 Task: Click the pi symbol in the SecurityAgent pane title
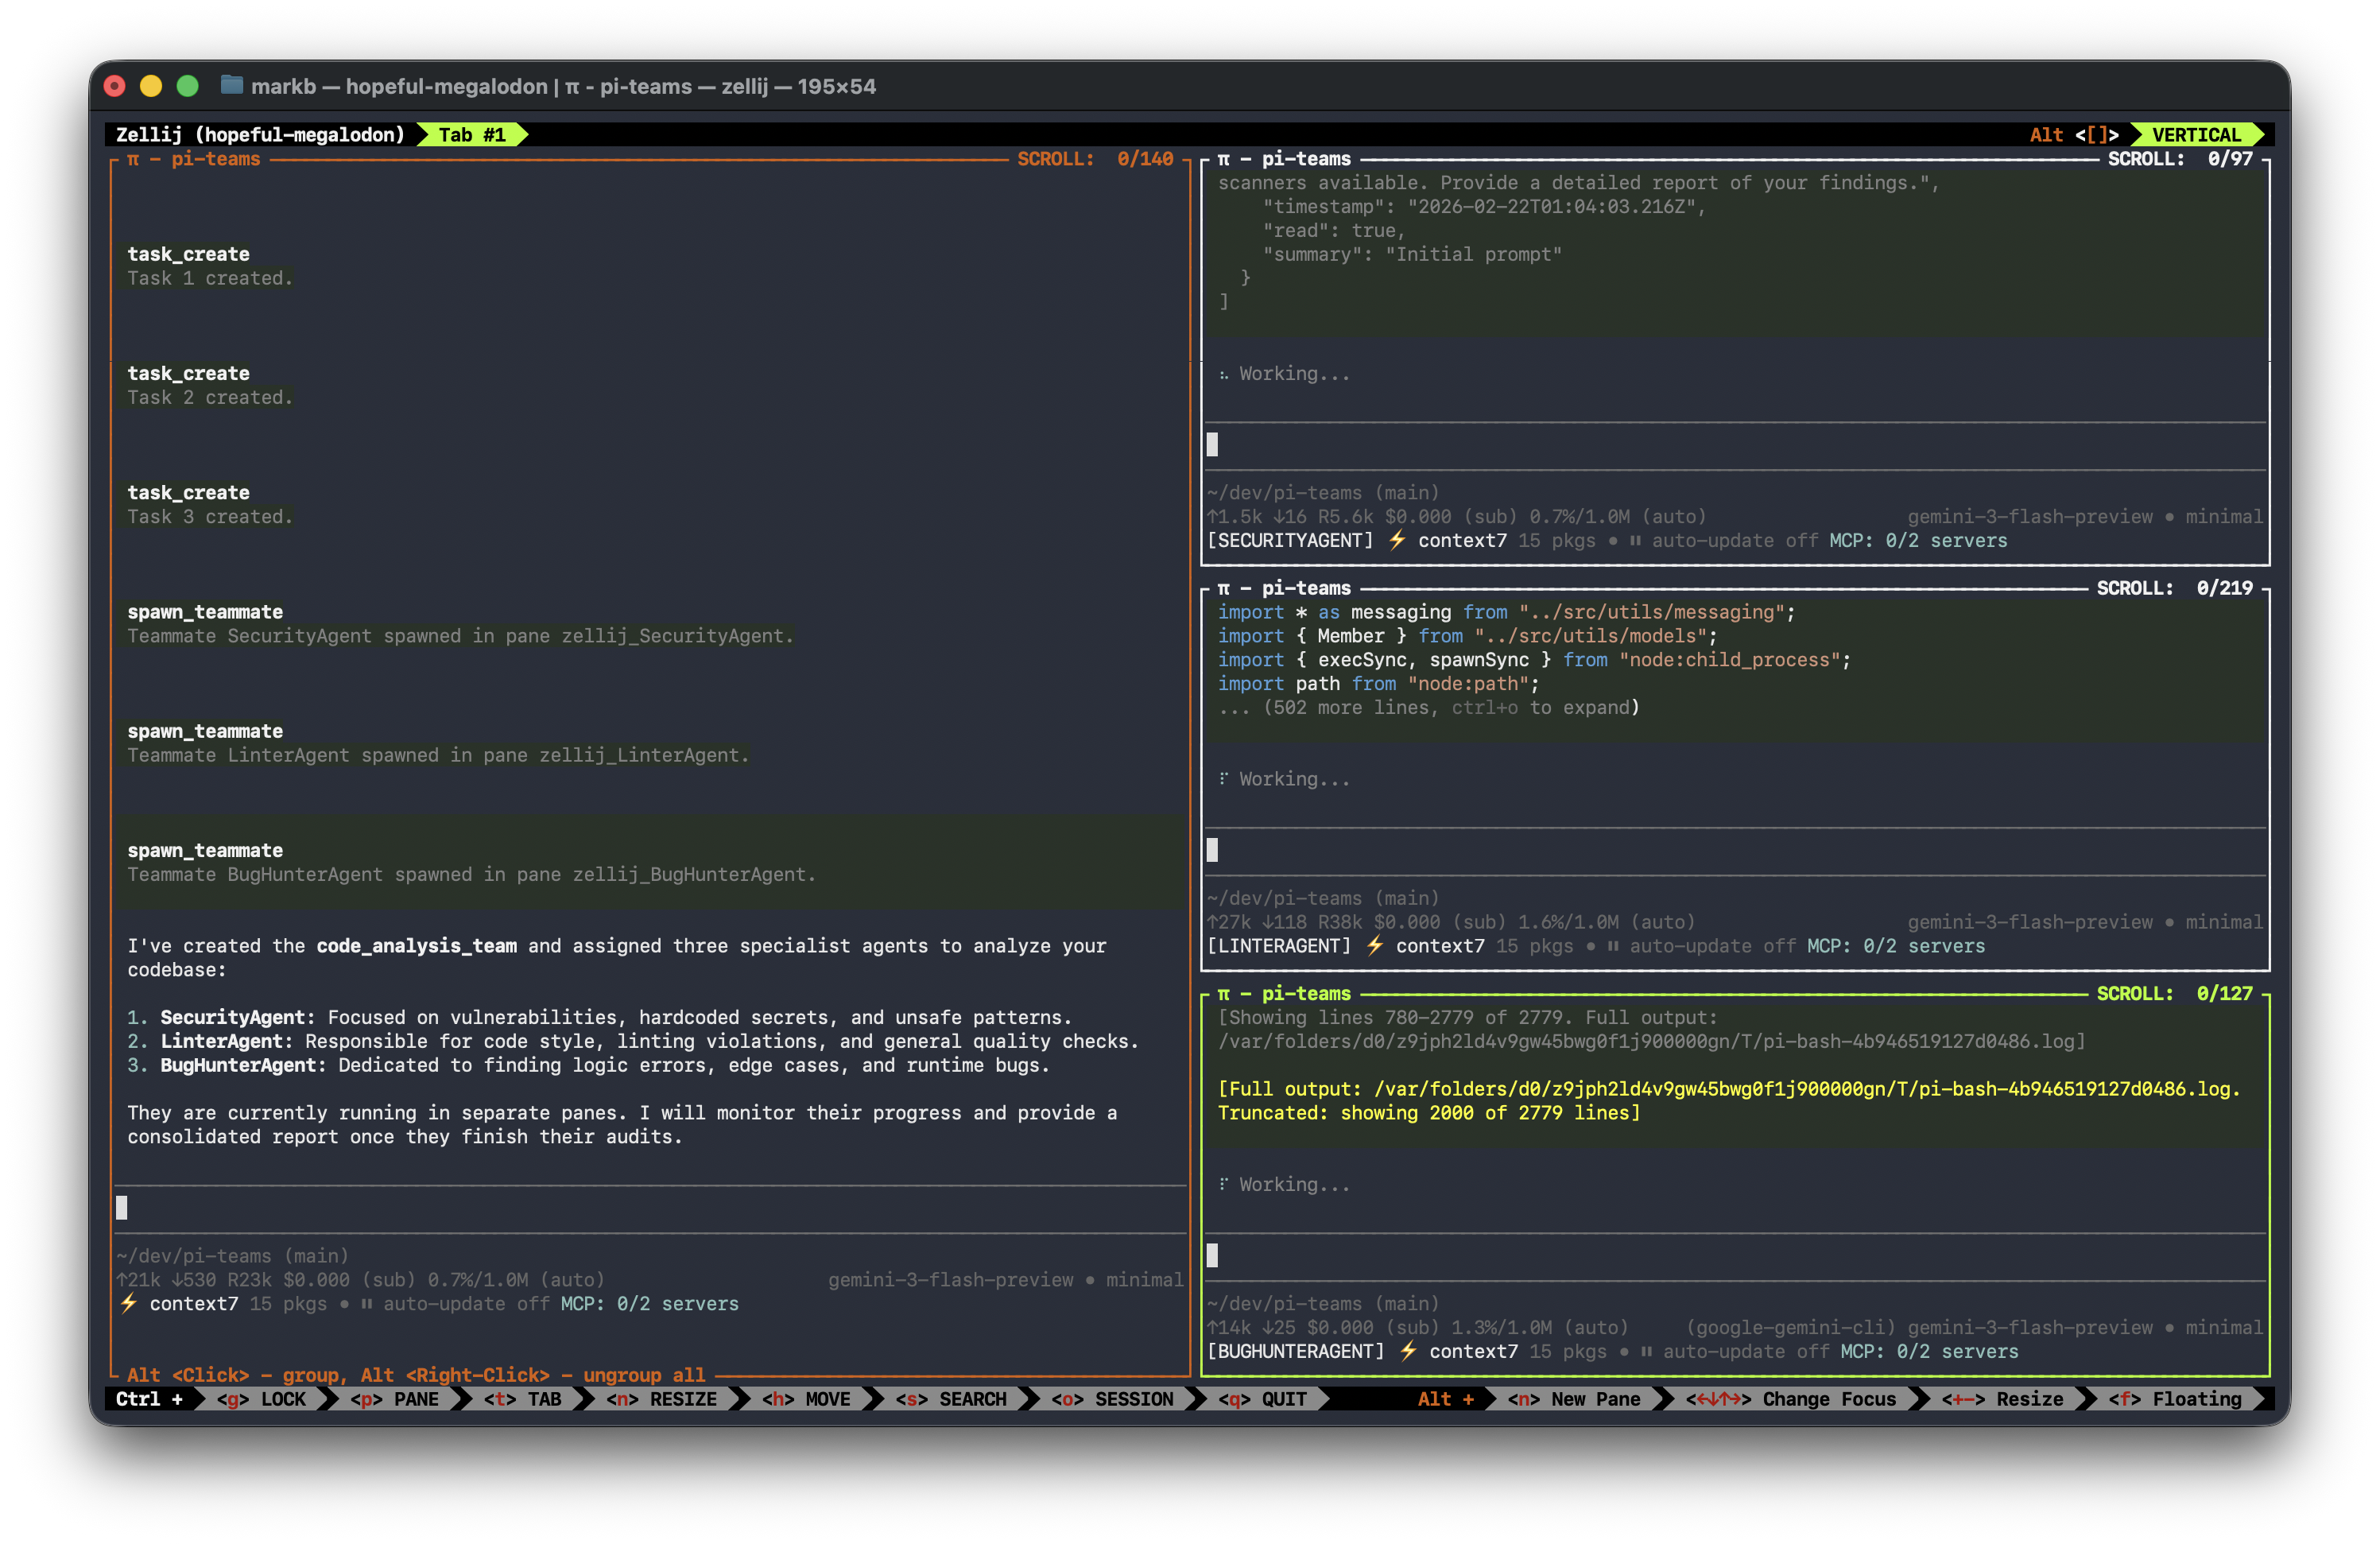pos(1223,159)
